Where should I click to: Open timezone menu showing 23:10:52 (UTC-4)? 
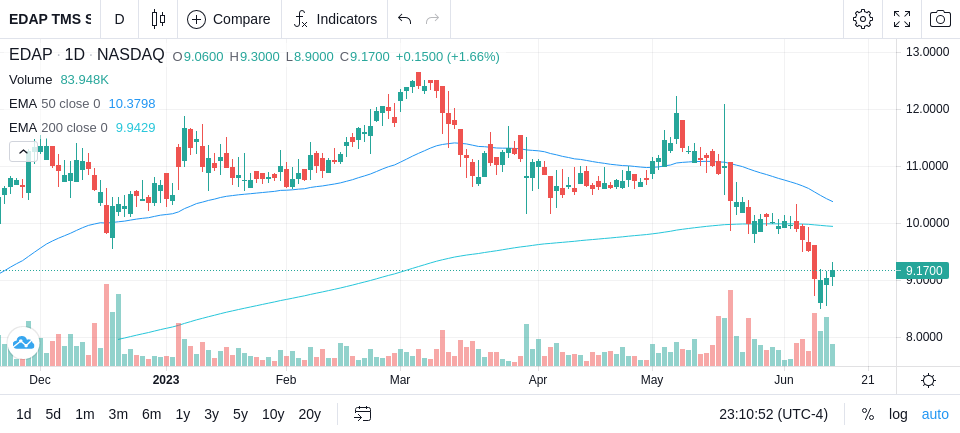pyautogui.click(x=773, y=415)
